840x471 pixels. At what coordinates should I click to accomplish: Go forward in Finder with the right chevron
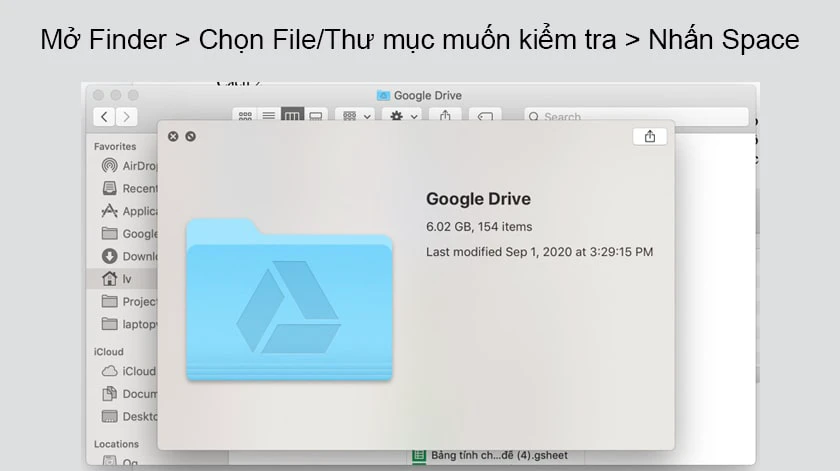pos(126,117)
